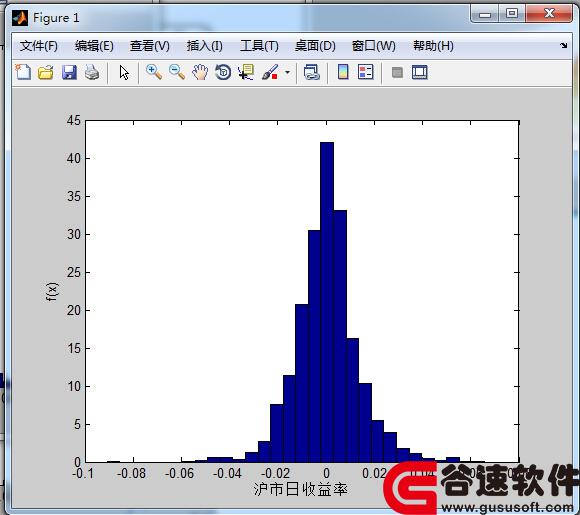Enable the Pan hand tool

pyautogui.click(x=200, y=72)
